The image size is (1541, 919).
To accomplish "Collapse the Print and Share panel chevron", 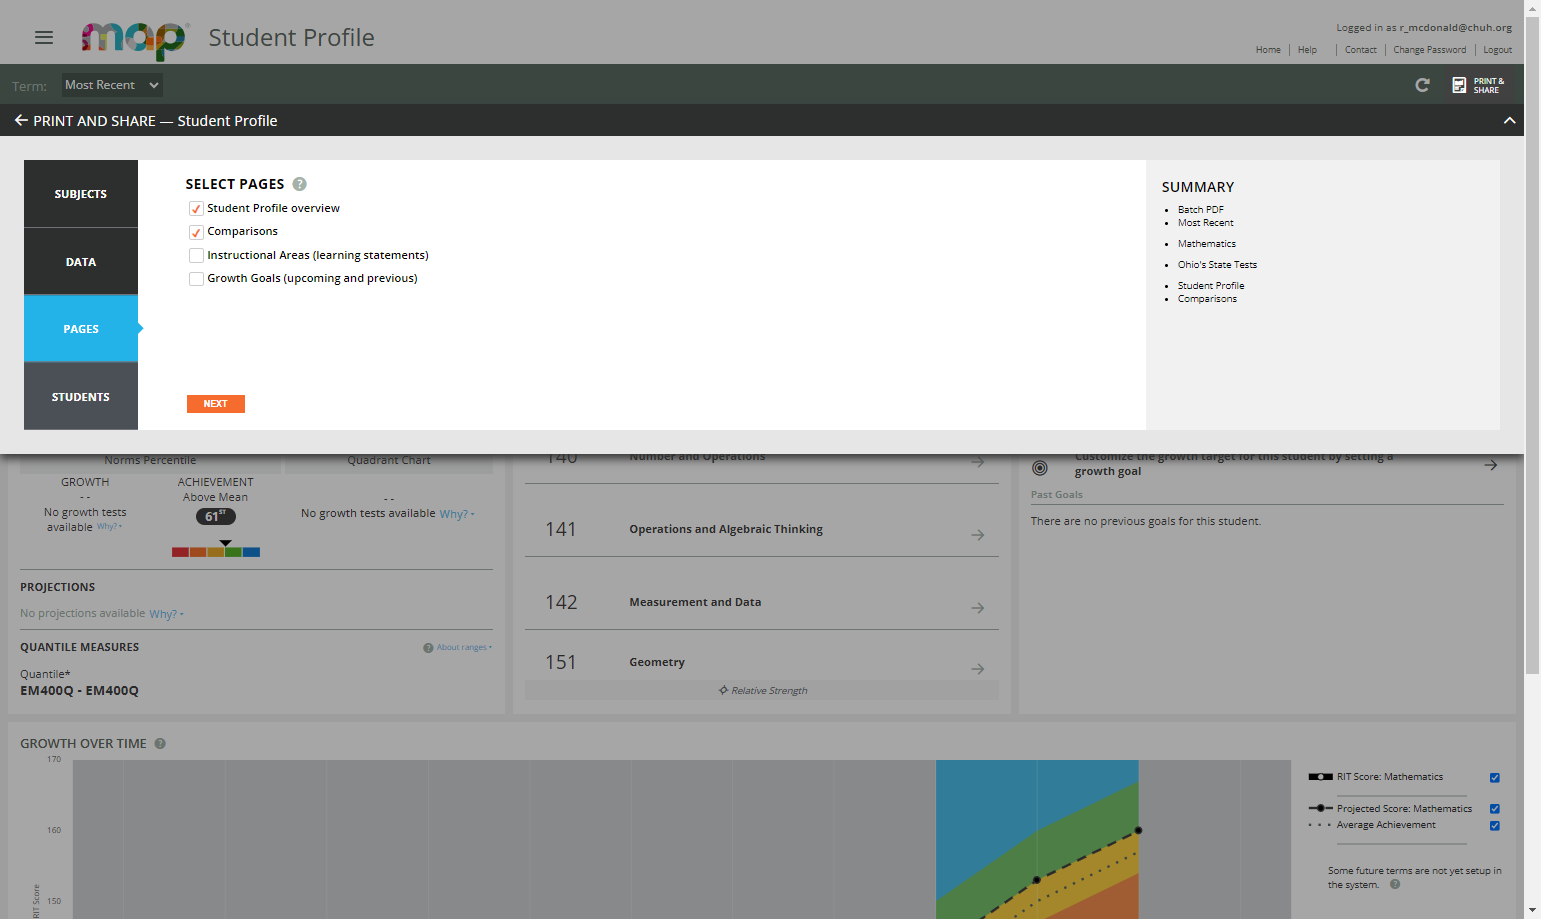I will (x=1509, y=120).
